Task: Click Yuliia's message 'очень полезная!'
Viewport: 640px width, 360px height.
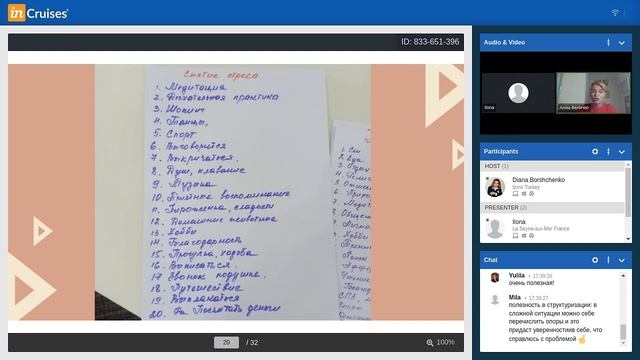Action: point(531,283)
